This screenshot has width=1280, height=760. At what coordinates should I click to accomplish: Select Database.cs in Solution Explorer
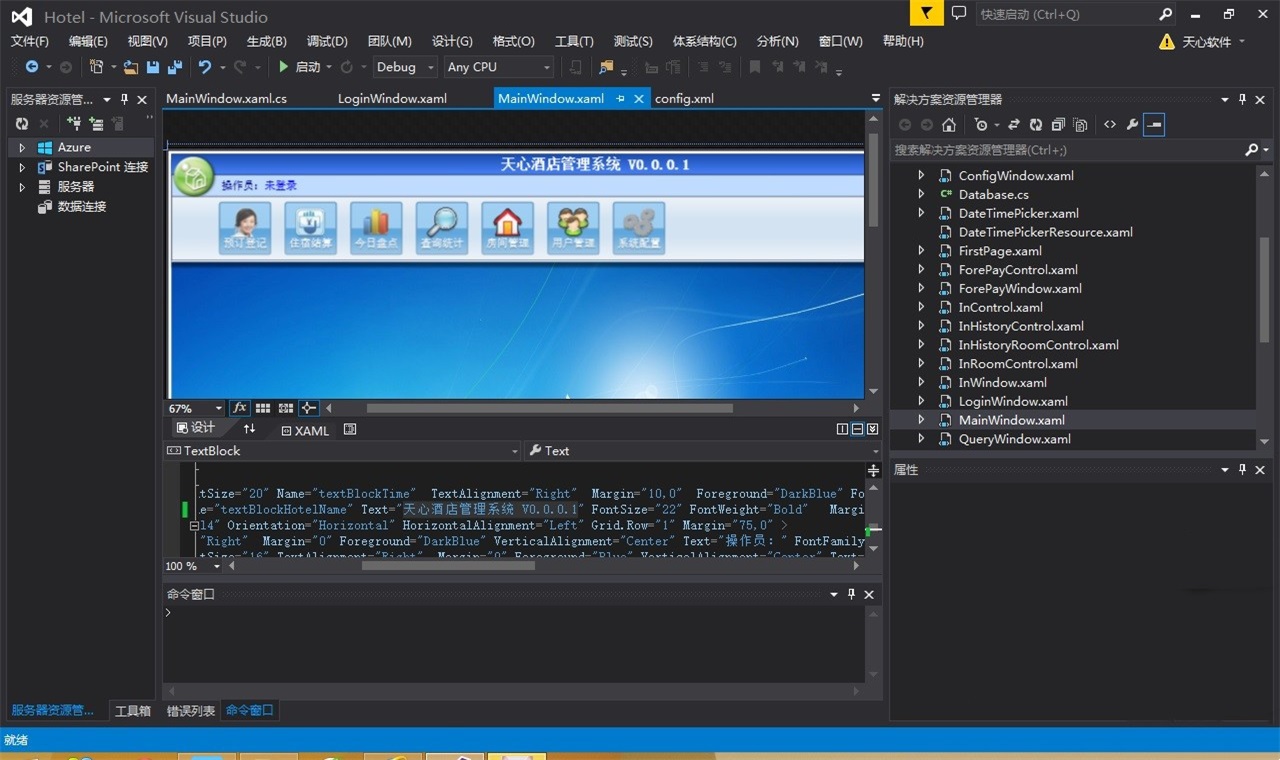click(x=993, y=194)
